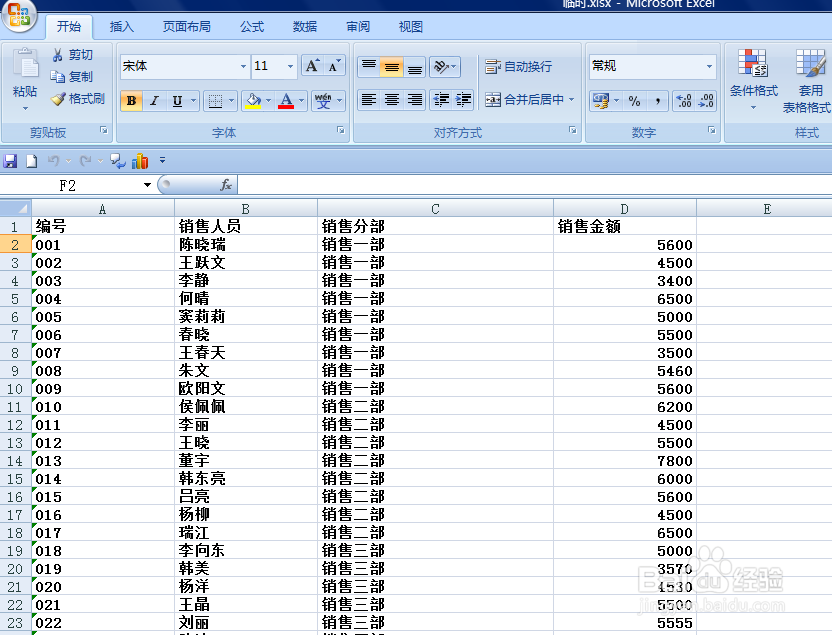Toggle center horizontal alignment
The width and height of the screenshot is (832, 635).
click(x=392, y=99)
